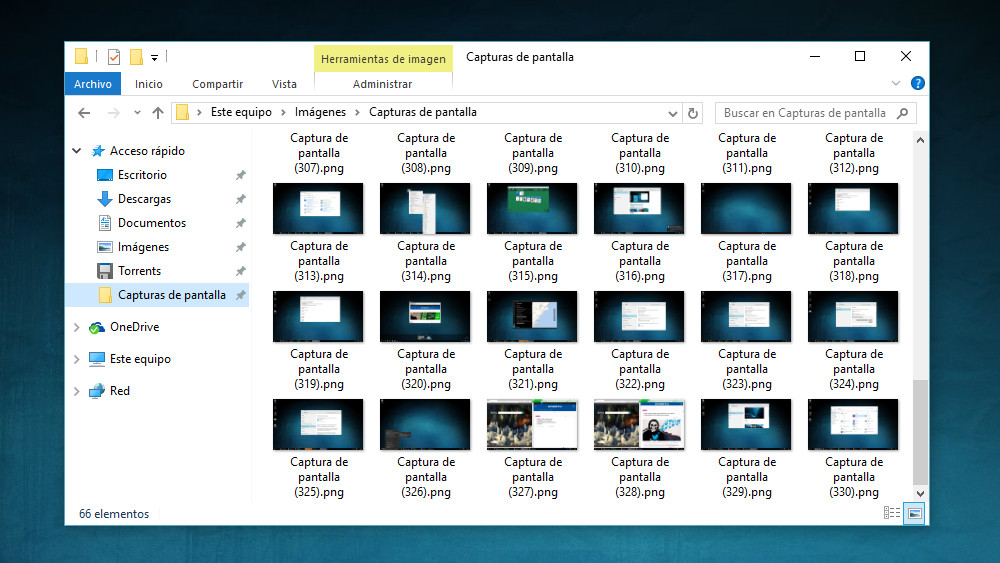This screenshot has height=563, width=1000.
Task: Expand the ribbon with the chevron
Action: 896,83
